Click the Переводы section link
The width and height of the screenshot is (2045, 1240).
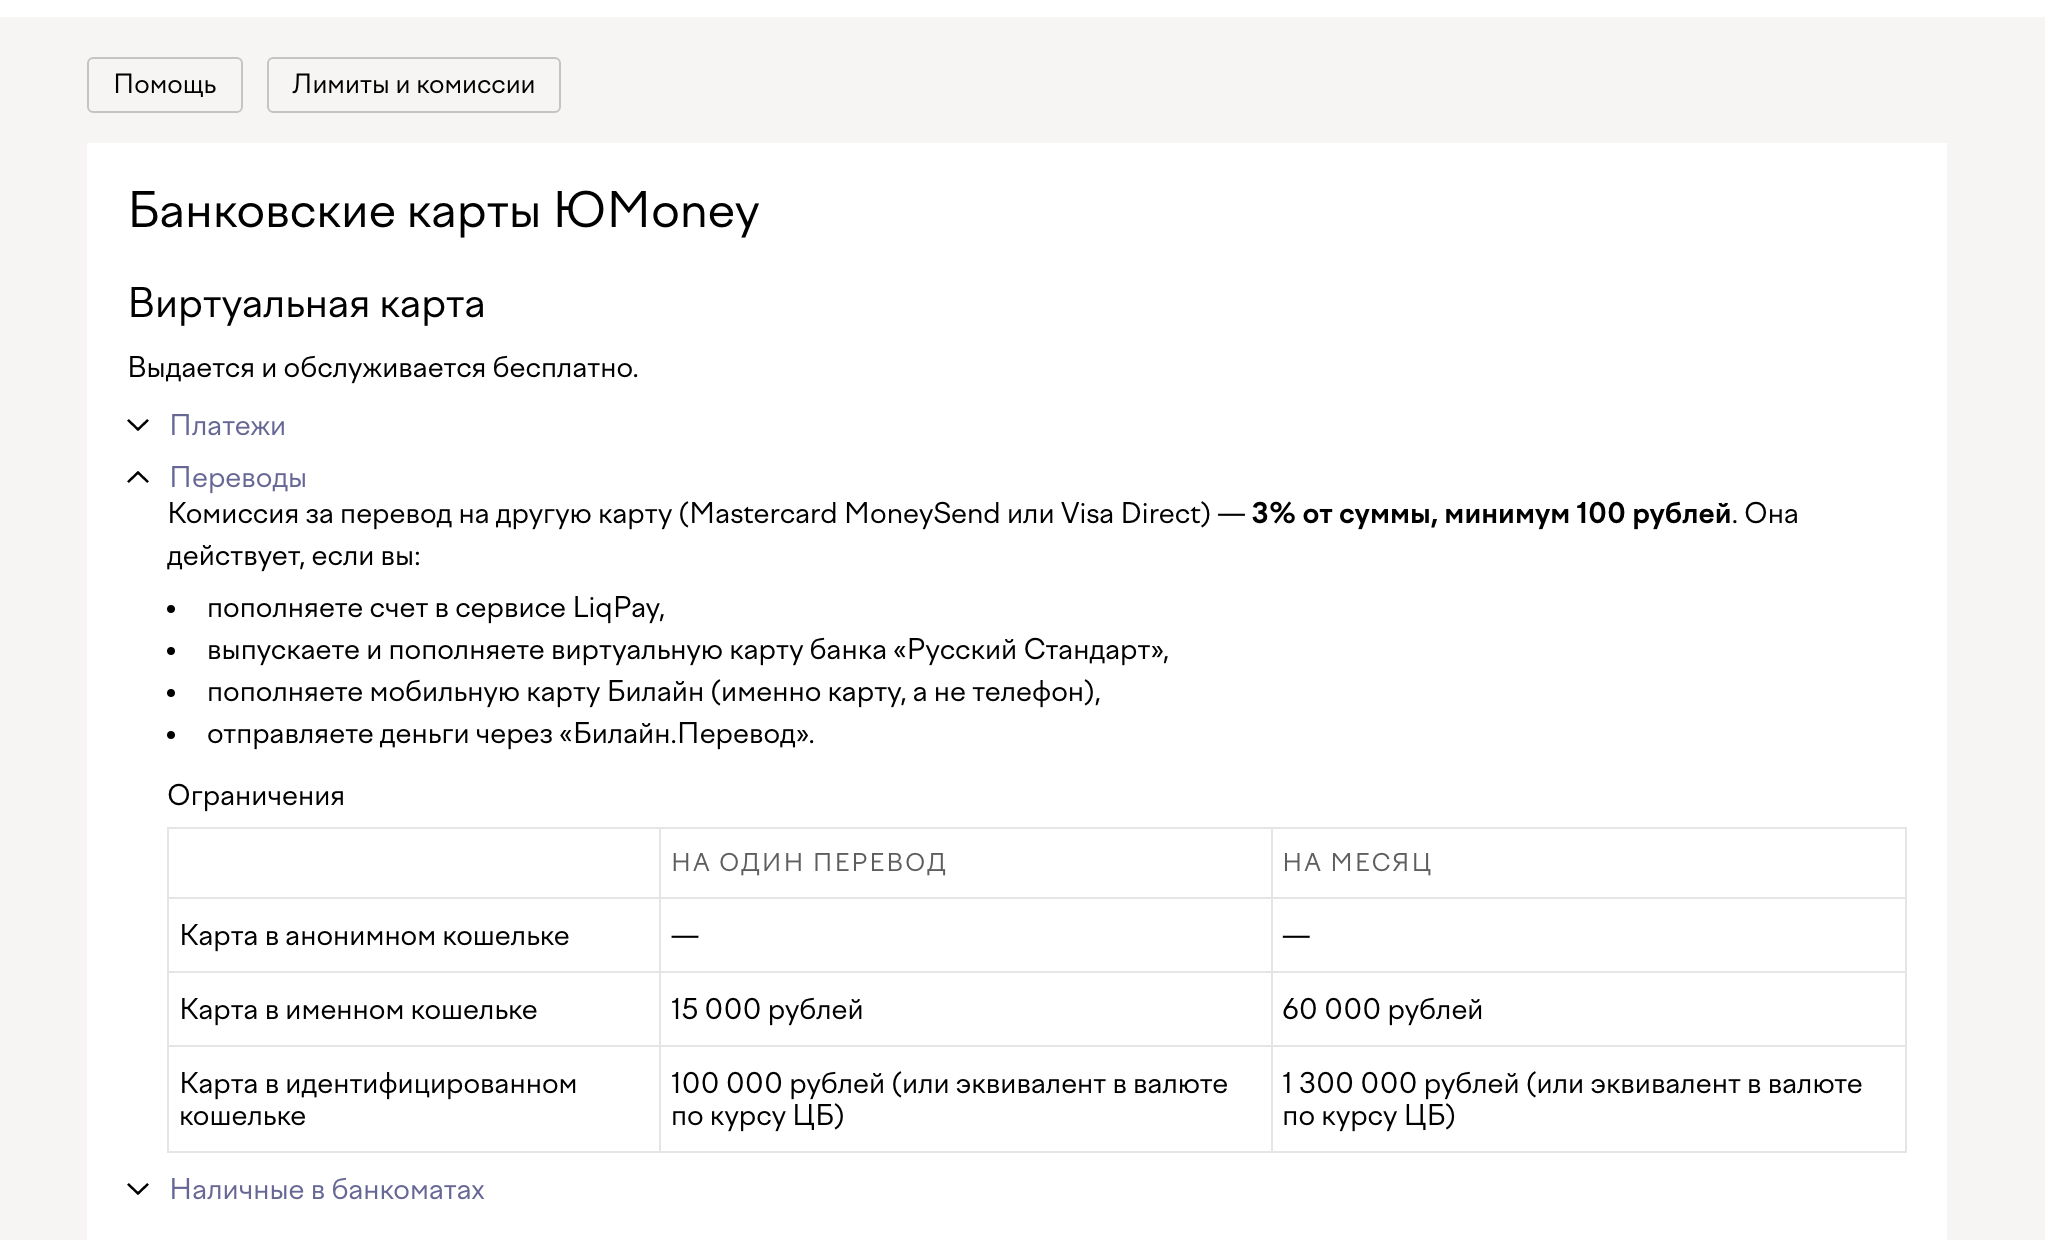(x=238, y=478)
